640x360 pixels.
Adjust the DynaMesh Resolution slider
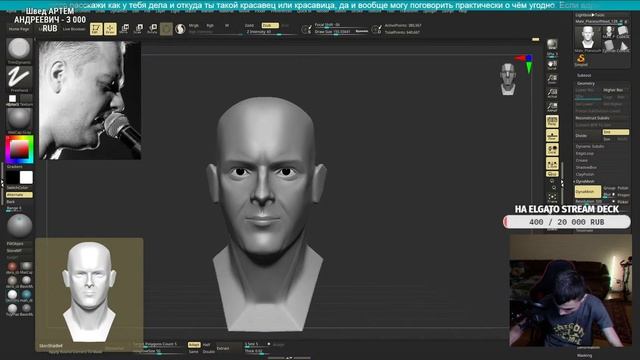point(595,202)
